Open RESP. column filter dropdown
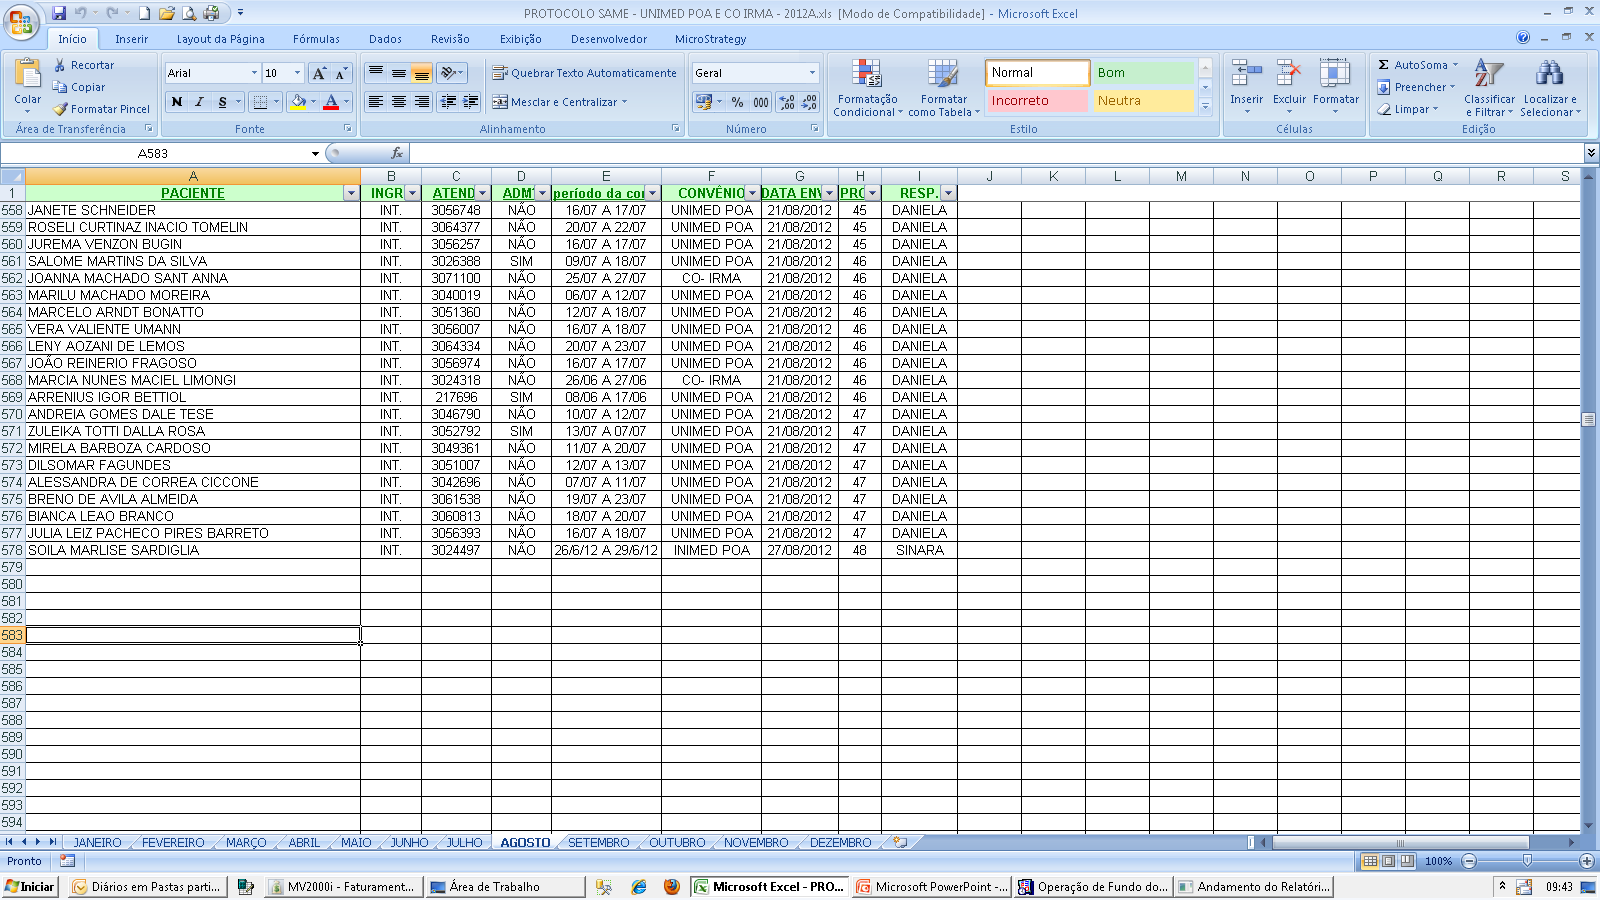This screenshot has width=1600, height=900. 948,193
